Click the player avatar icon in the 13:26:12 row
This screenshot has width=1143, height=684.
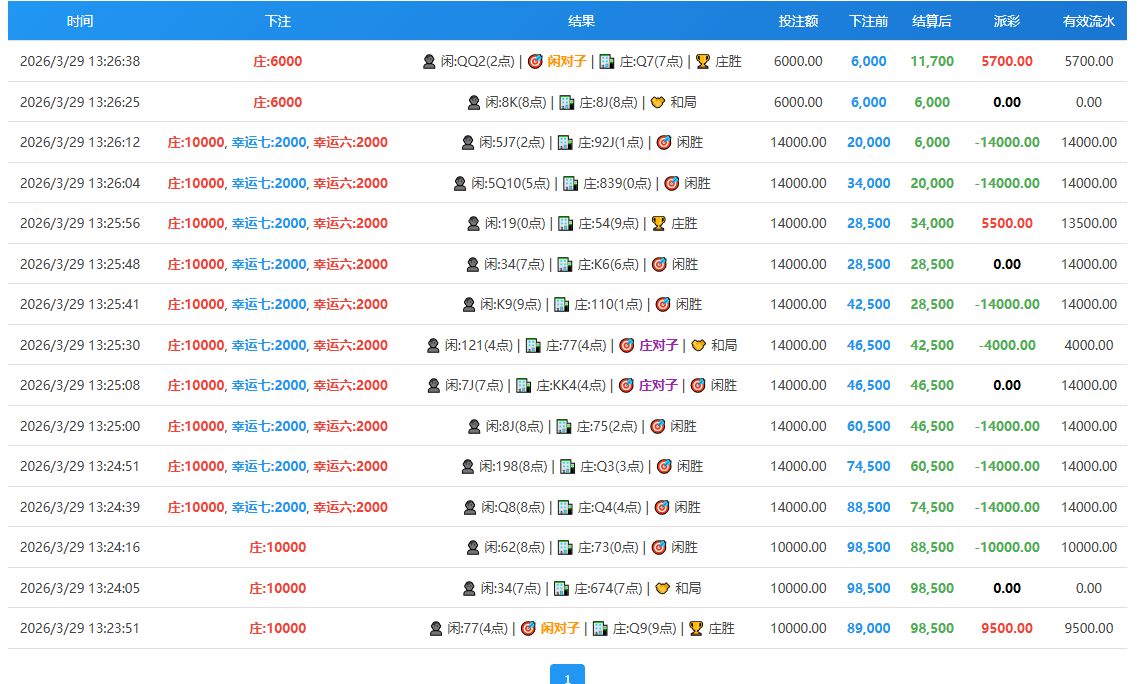pos(468,142)
